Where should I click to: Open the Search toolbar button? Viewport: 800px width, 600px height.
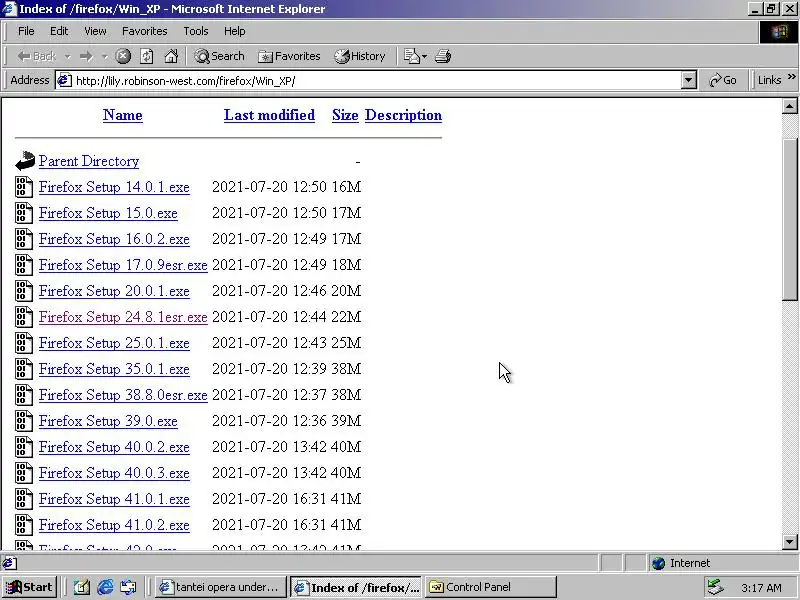[219, 56]
